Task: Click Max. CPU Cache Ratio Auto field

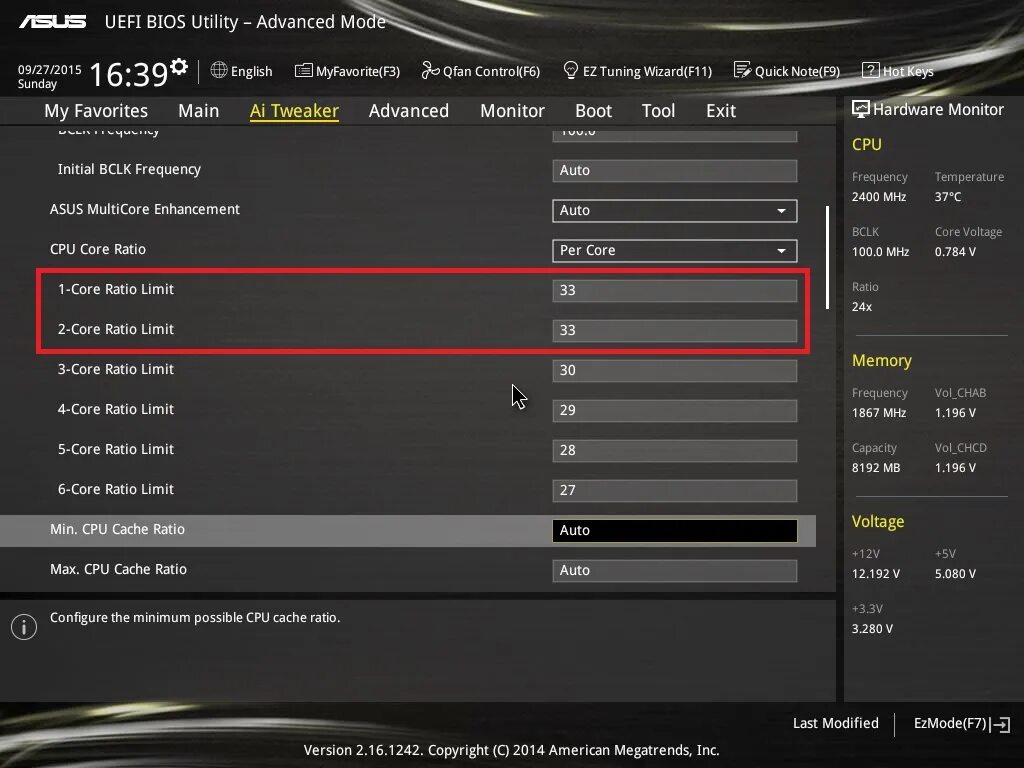Action: click(x=675, y=571)
